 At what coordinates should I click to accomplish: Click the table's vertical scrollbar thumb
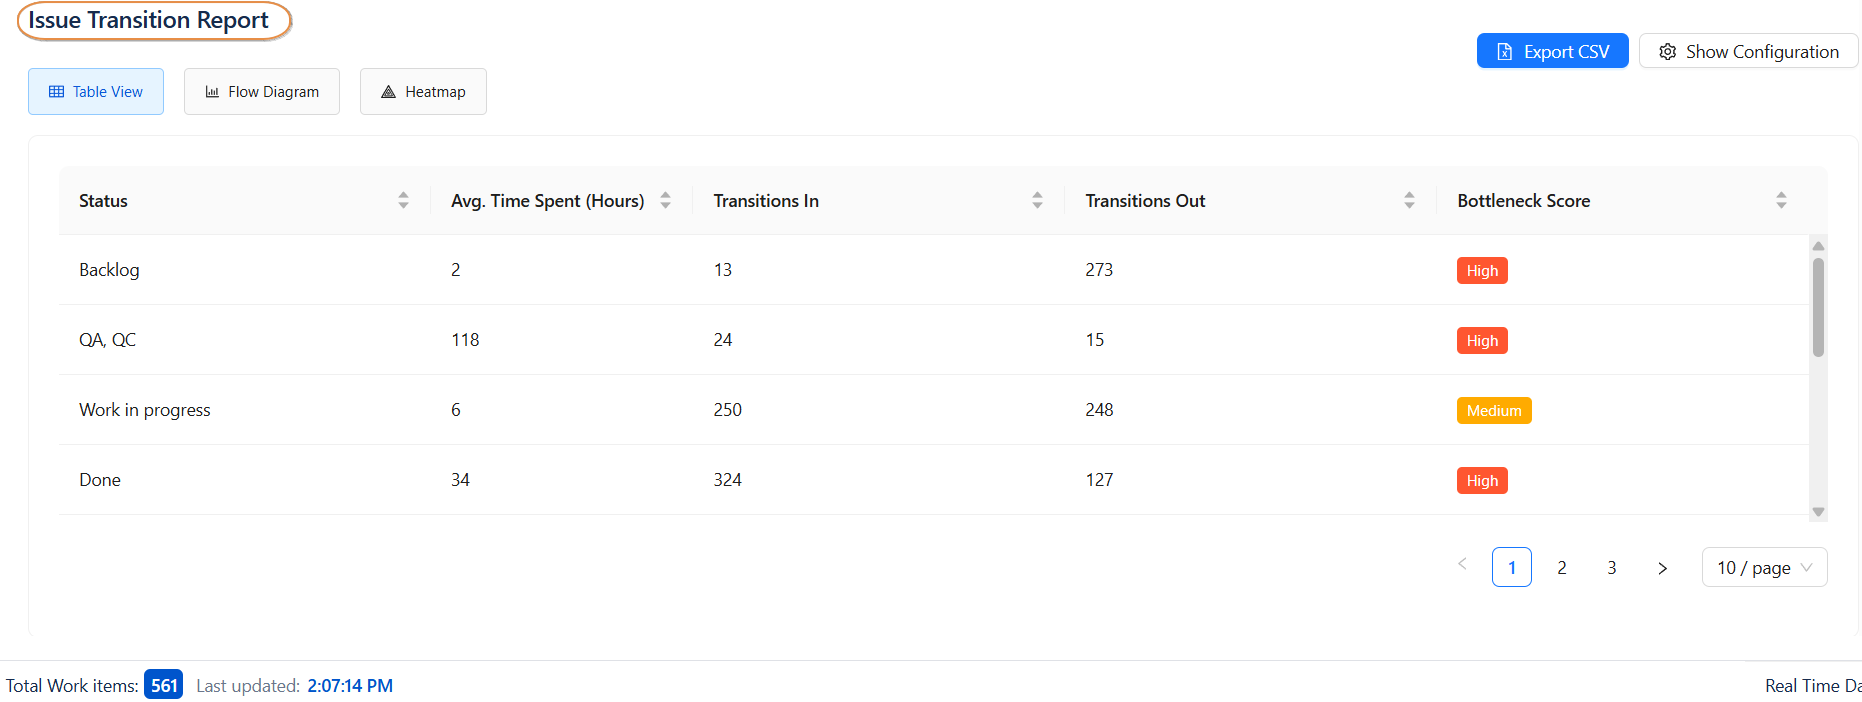(1818, 307)
